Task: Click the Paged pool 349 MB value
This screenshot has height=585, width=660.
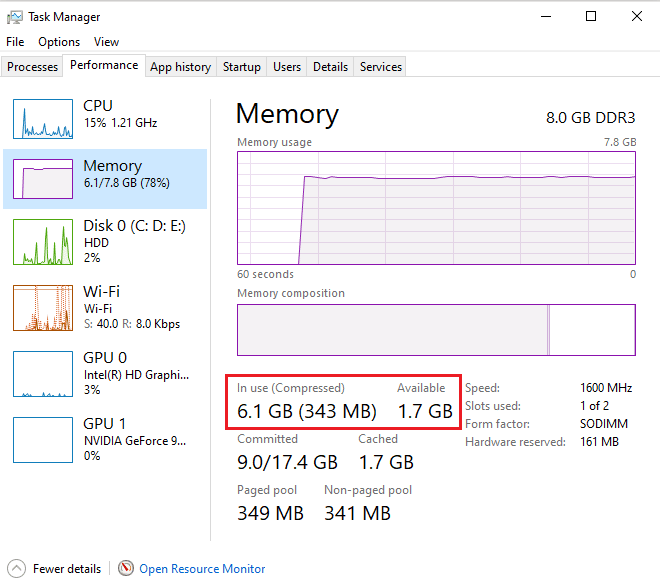Action: [x=270, y=513]
